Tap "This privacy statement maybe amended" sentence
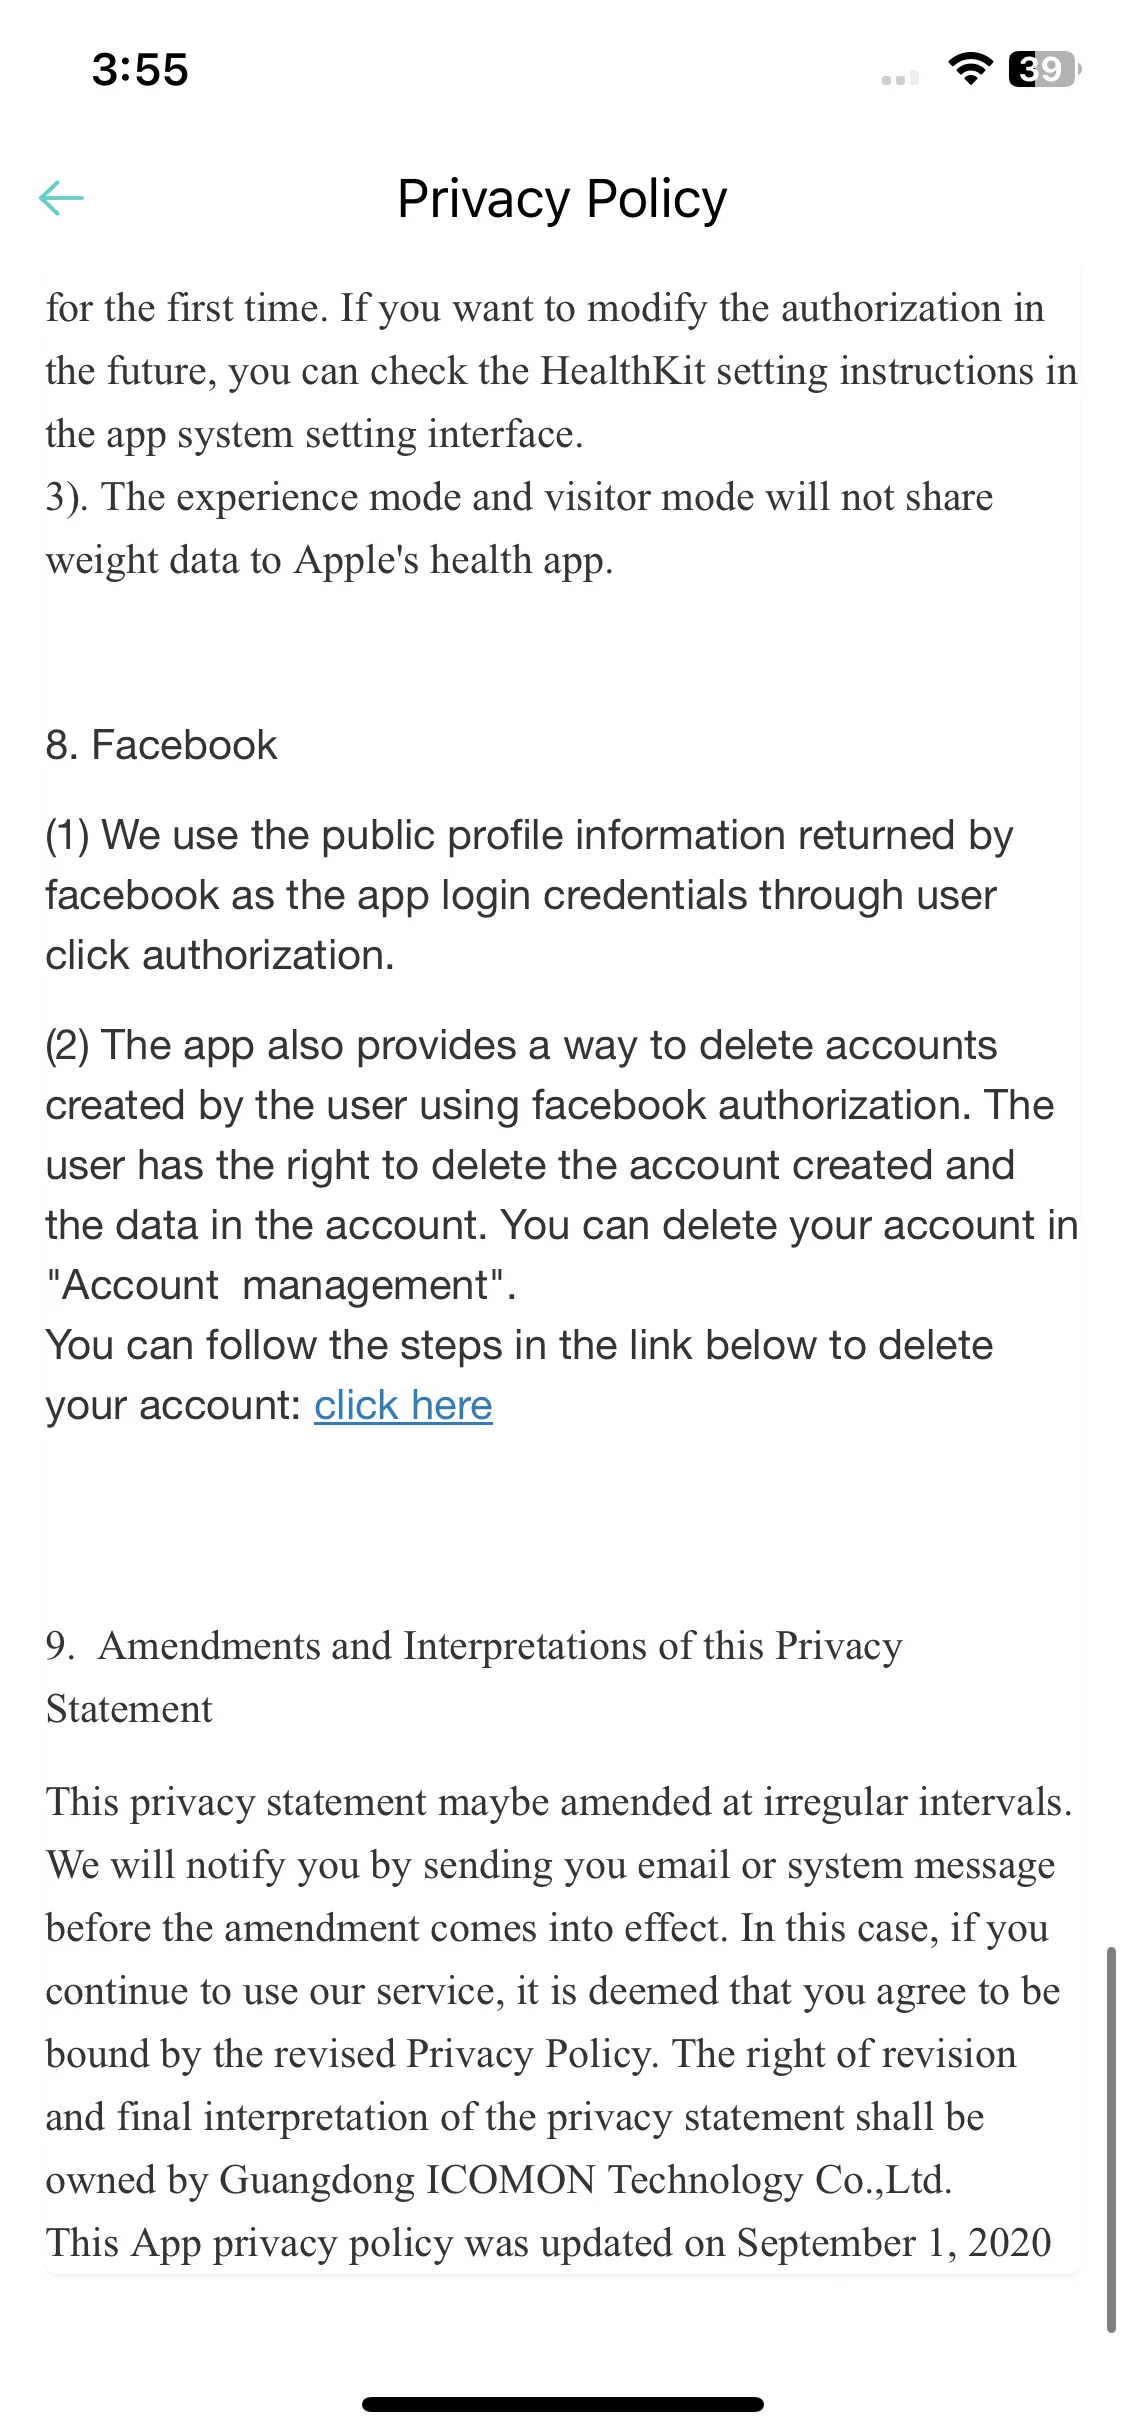The image size is (1125, 2436). [559, 1801]
